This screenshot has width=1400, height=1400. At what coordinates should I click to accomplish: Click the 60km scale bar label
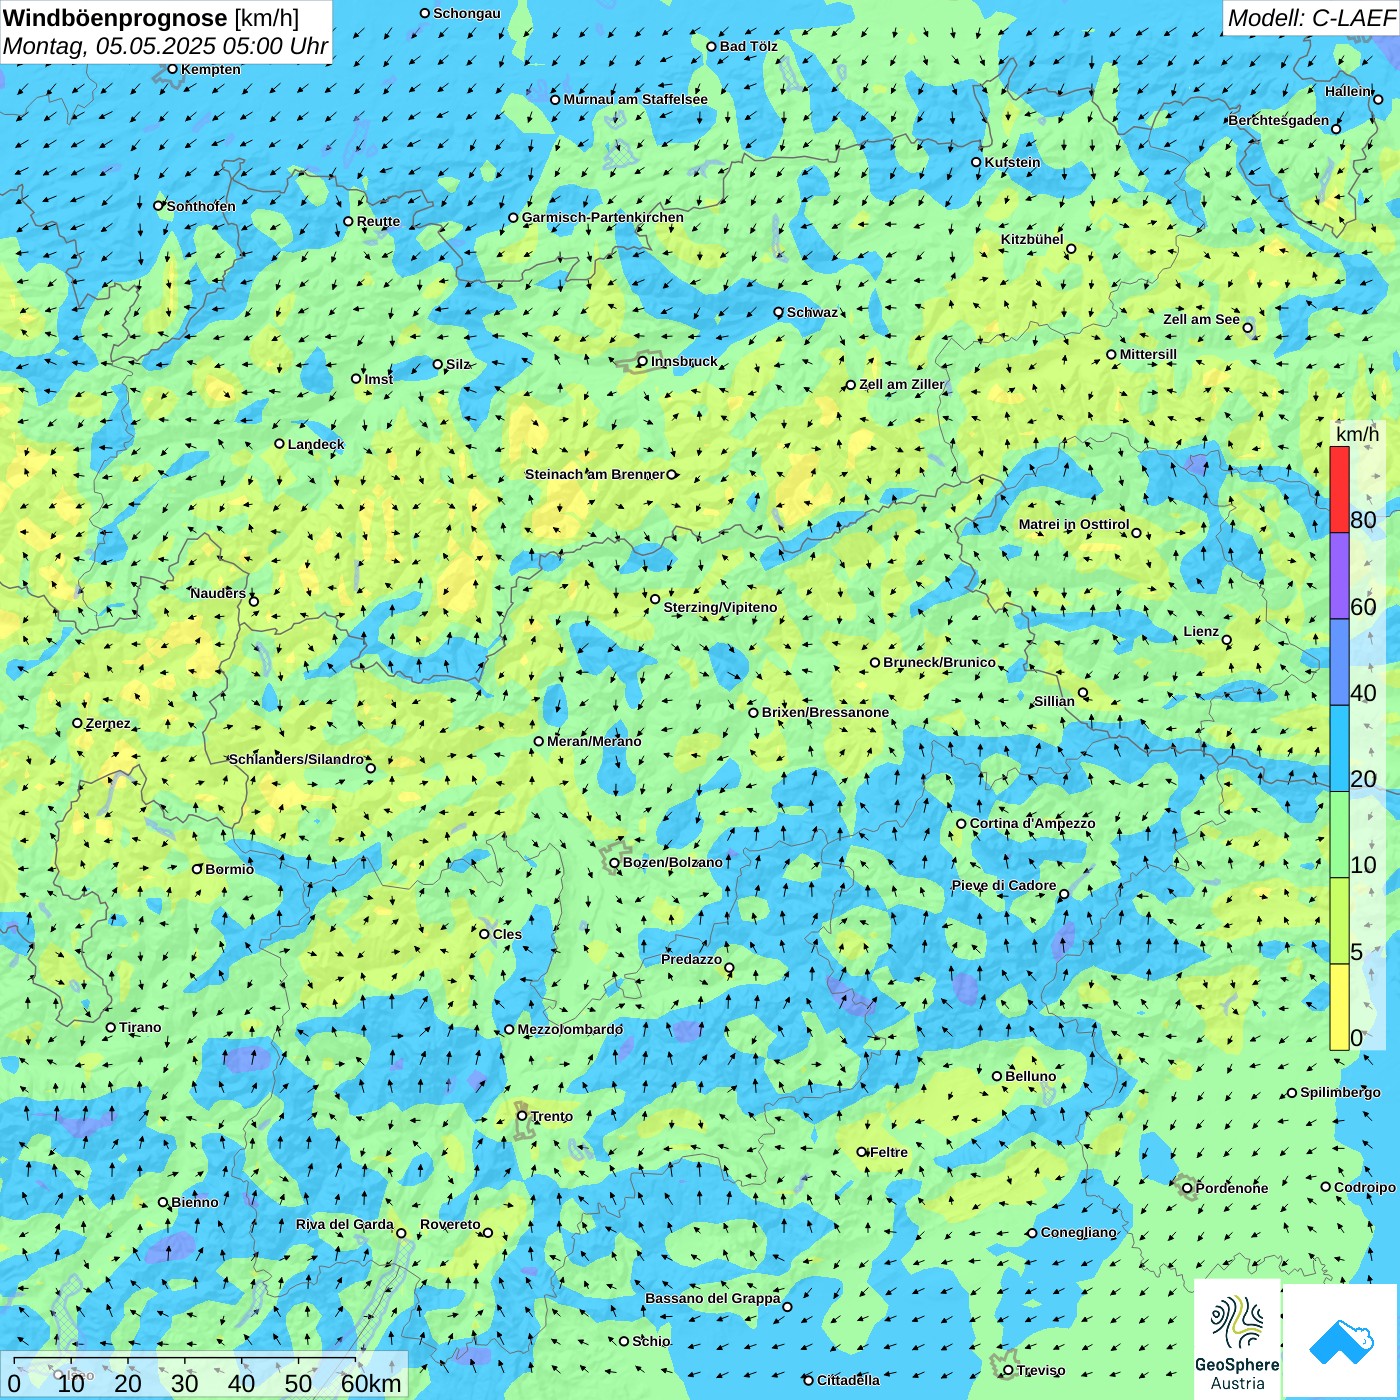(x=371, y=1383)
